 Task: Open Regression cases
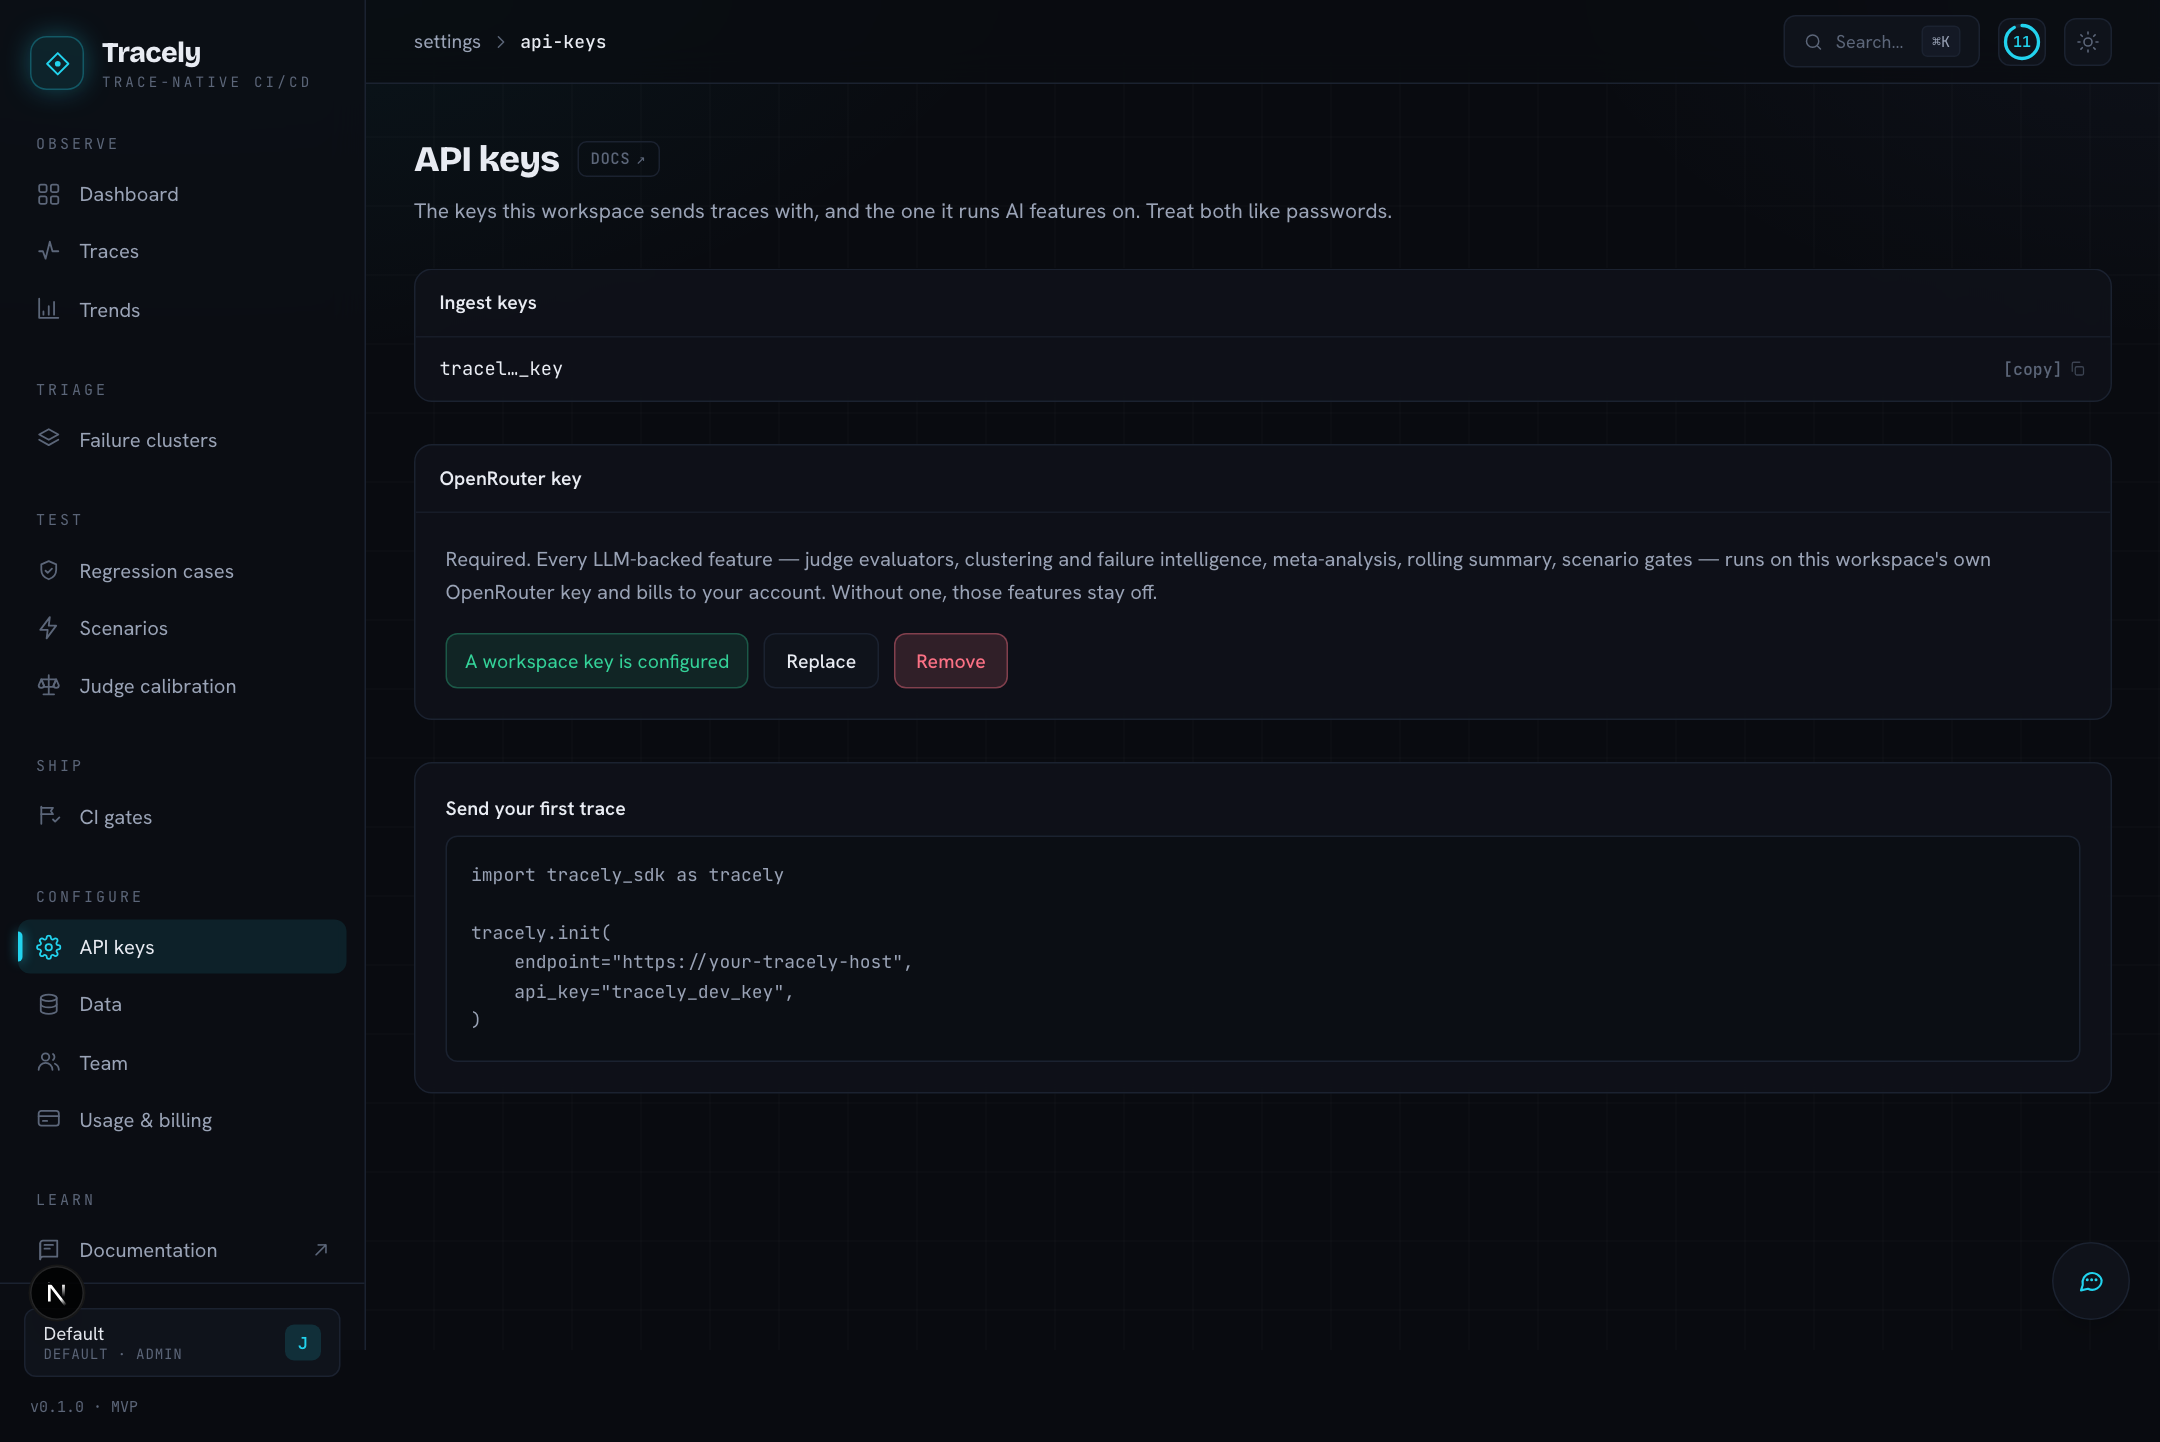(x=182, y=571)
